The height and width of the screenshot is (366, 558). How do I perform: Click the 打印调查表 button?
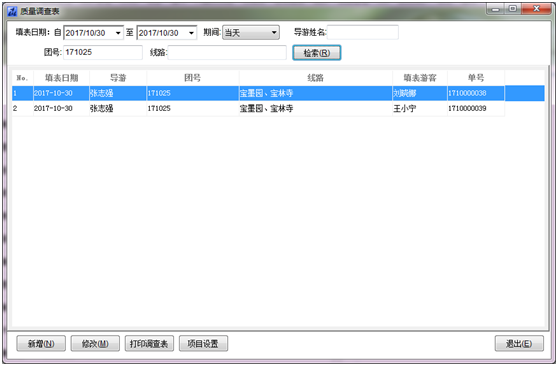click(x=149, y=344)
